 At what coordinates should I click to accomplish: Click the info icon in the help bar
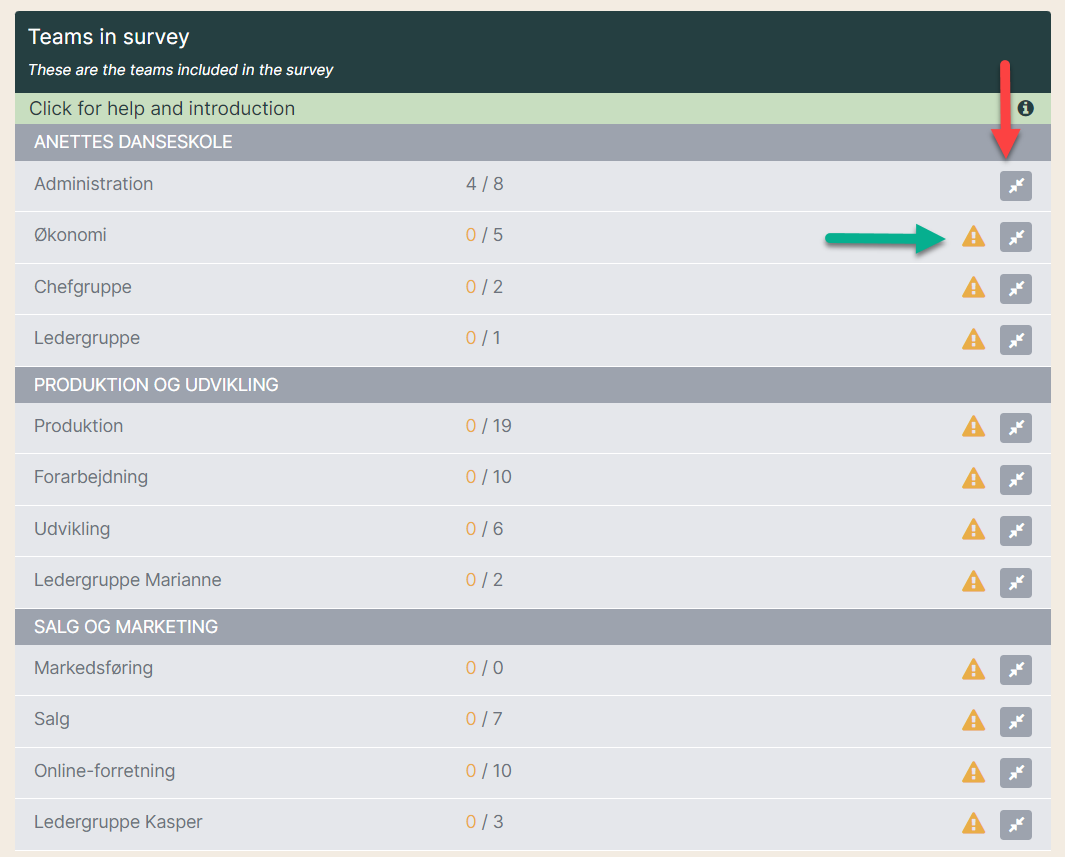coord(1026,108)
